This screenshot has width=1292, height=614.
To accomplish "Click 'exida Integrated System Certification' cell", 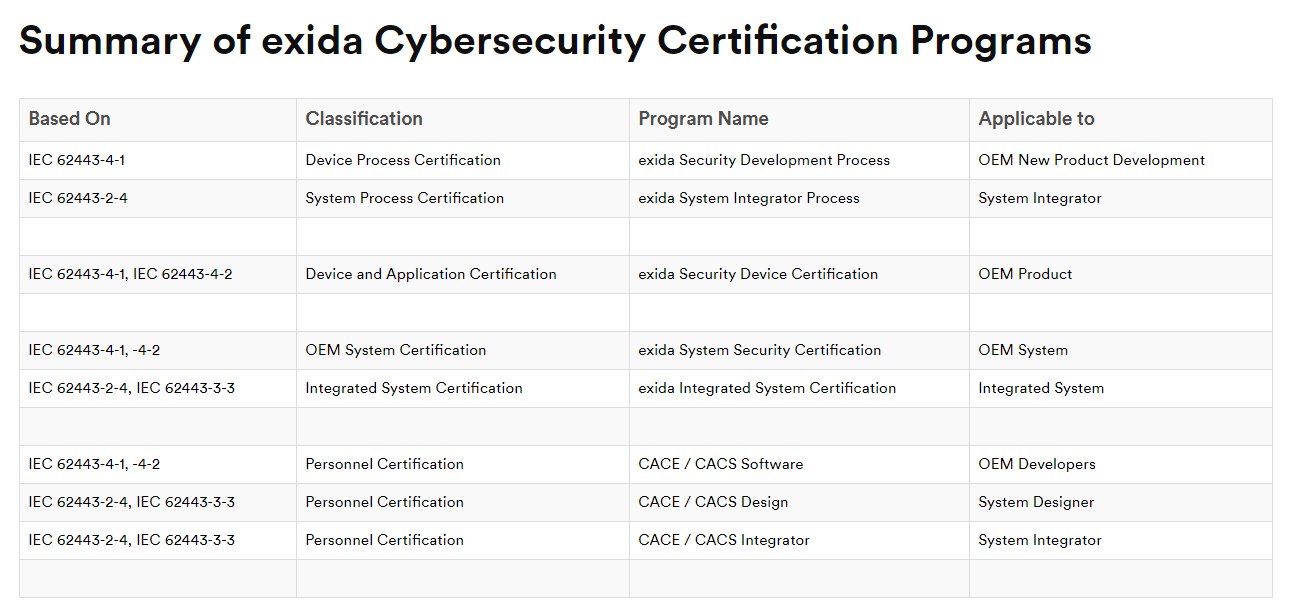I will click(x=799, y=388).
